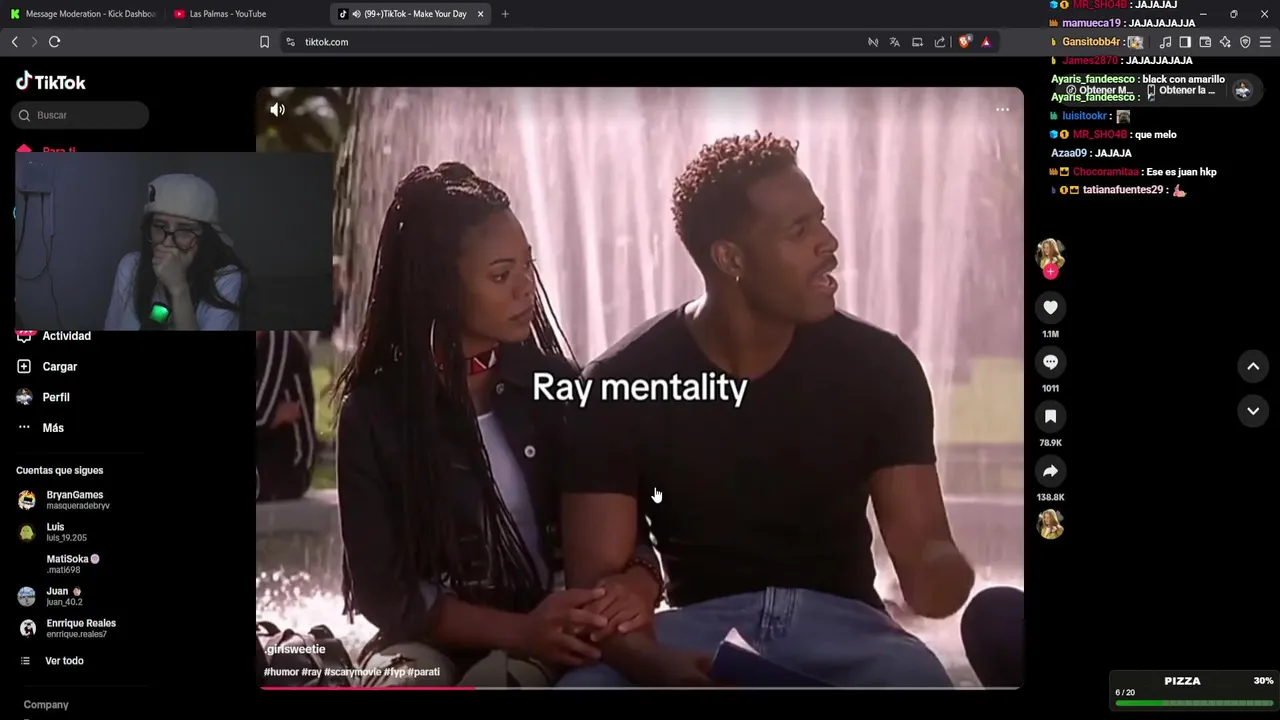Switch to Message Moderation Kick tab
This screenshot has height=720, width=1280.
(83, 14)
